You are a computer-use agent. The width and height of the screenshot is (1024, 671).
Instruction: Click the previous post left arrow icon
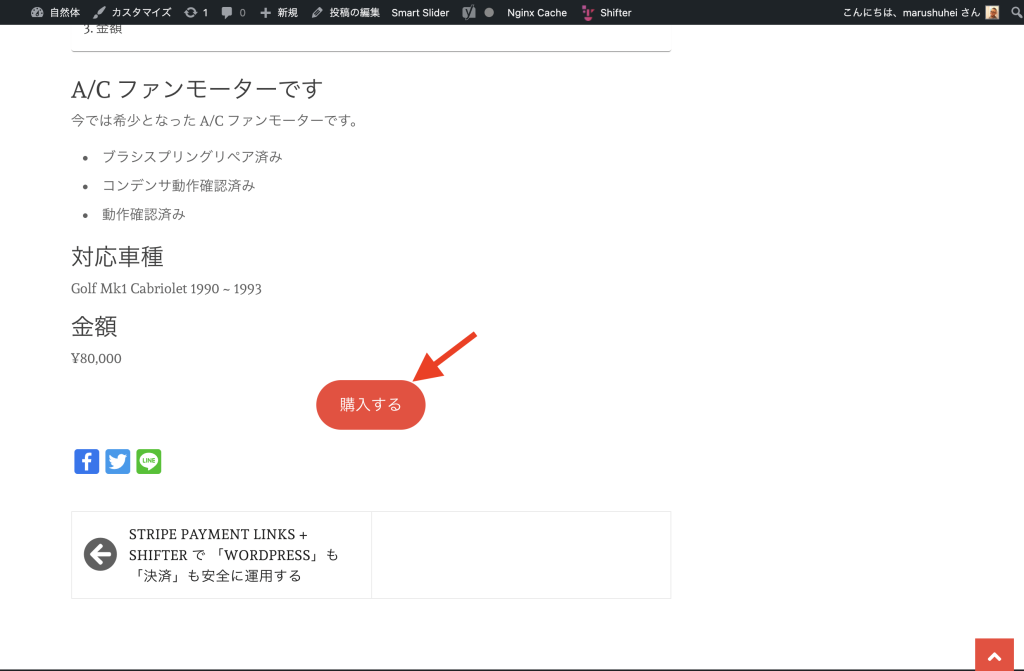[x=100, y=554]
